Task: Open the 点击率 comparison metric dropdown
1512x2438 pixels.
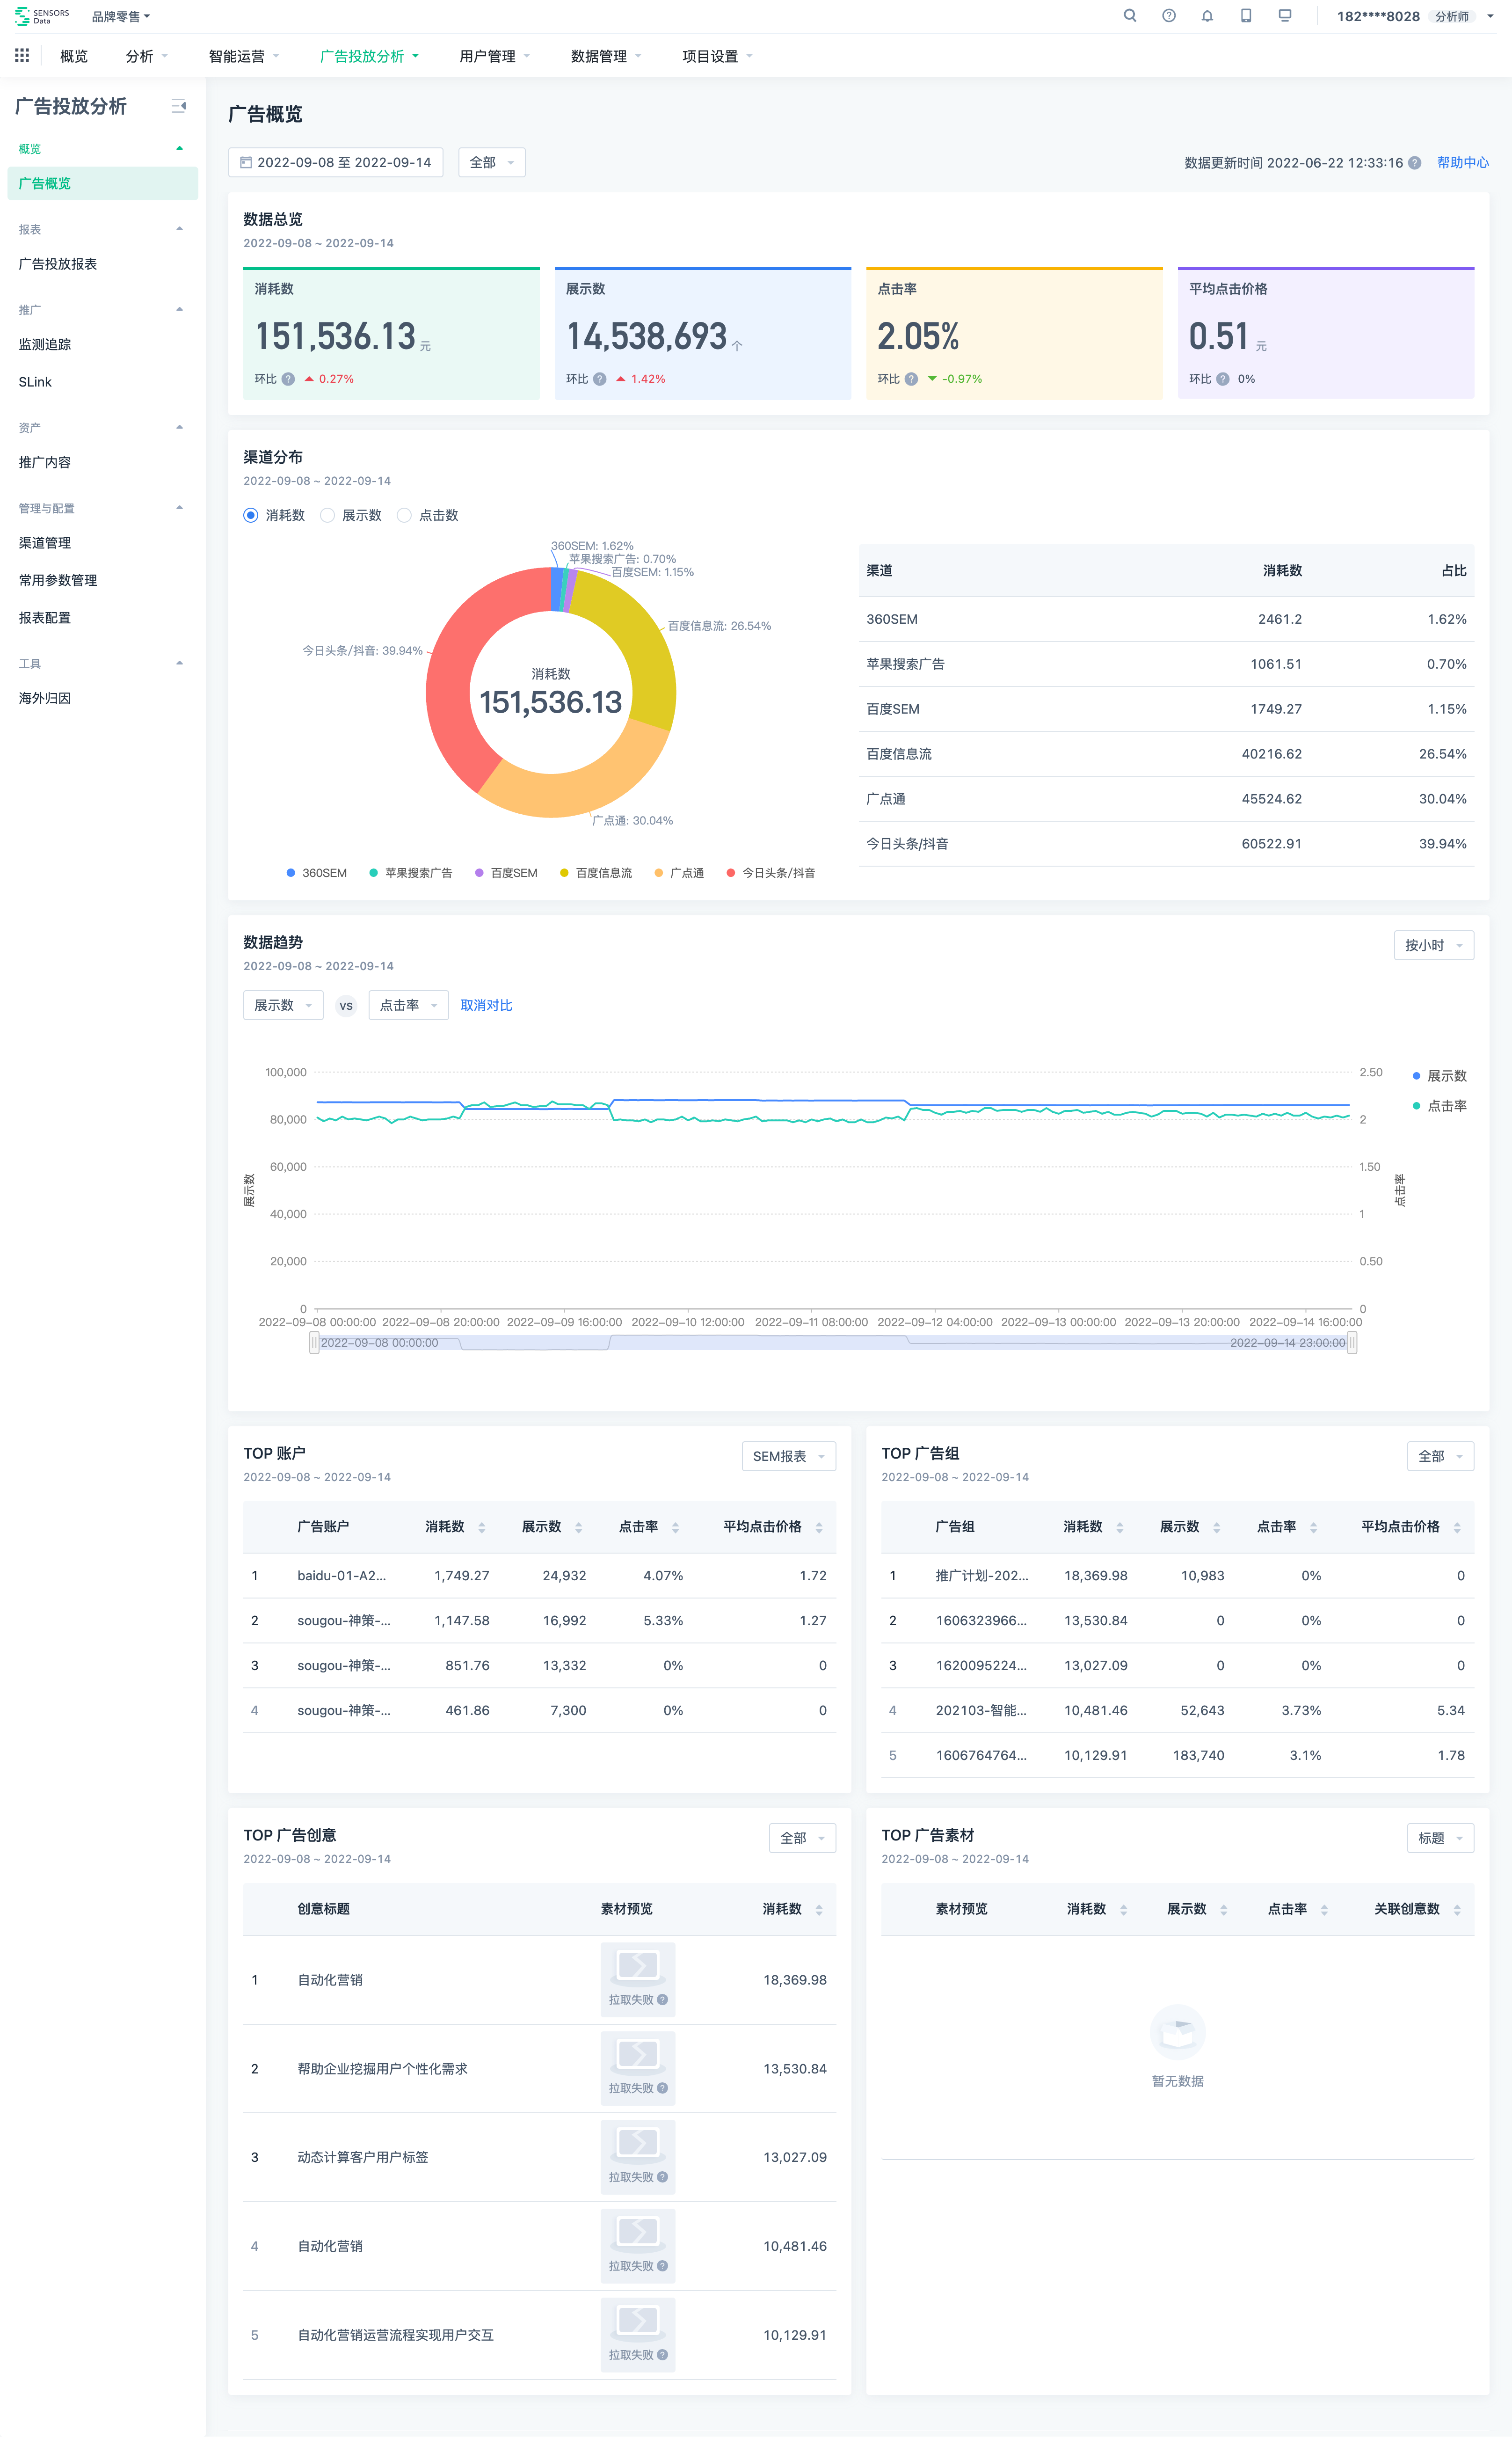Action: tap(408, 1005)
